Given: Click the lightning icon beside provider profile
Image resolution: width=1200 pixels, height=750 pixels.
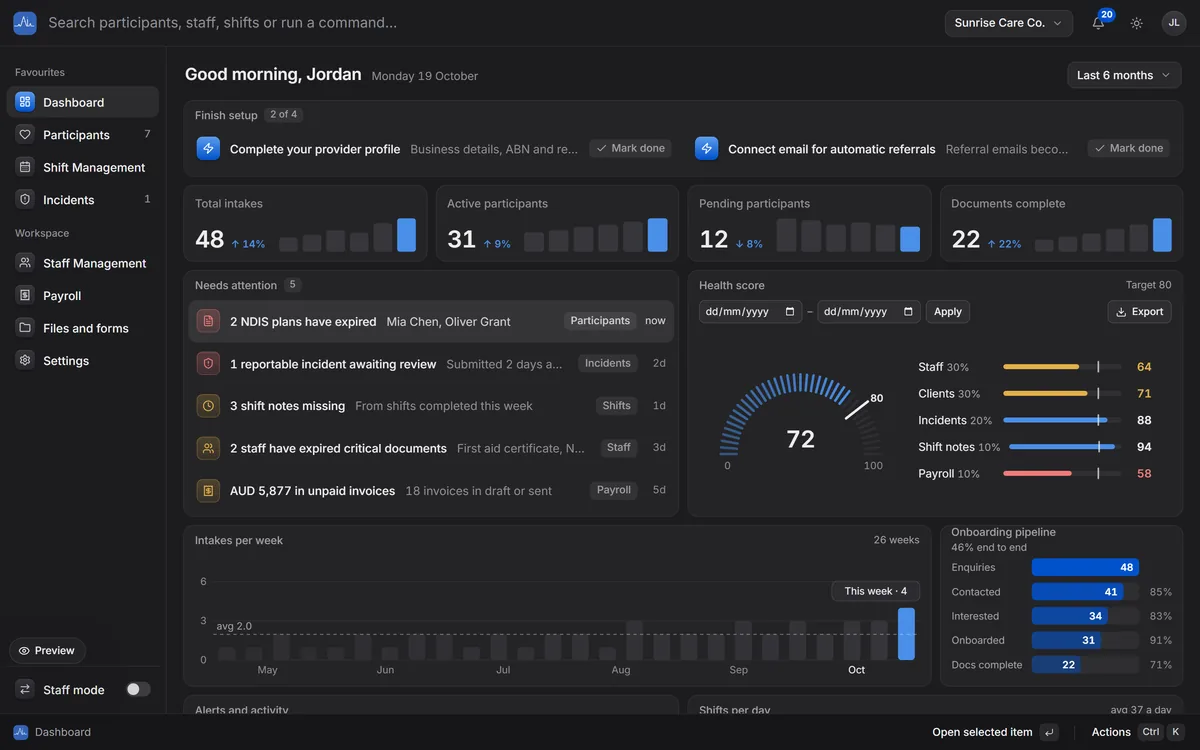Looking at the screenshot, I should click(208, 148).
